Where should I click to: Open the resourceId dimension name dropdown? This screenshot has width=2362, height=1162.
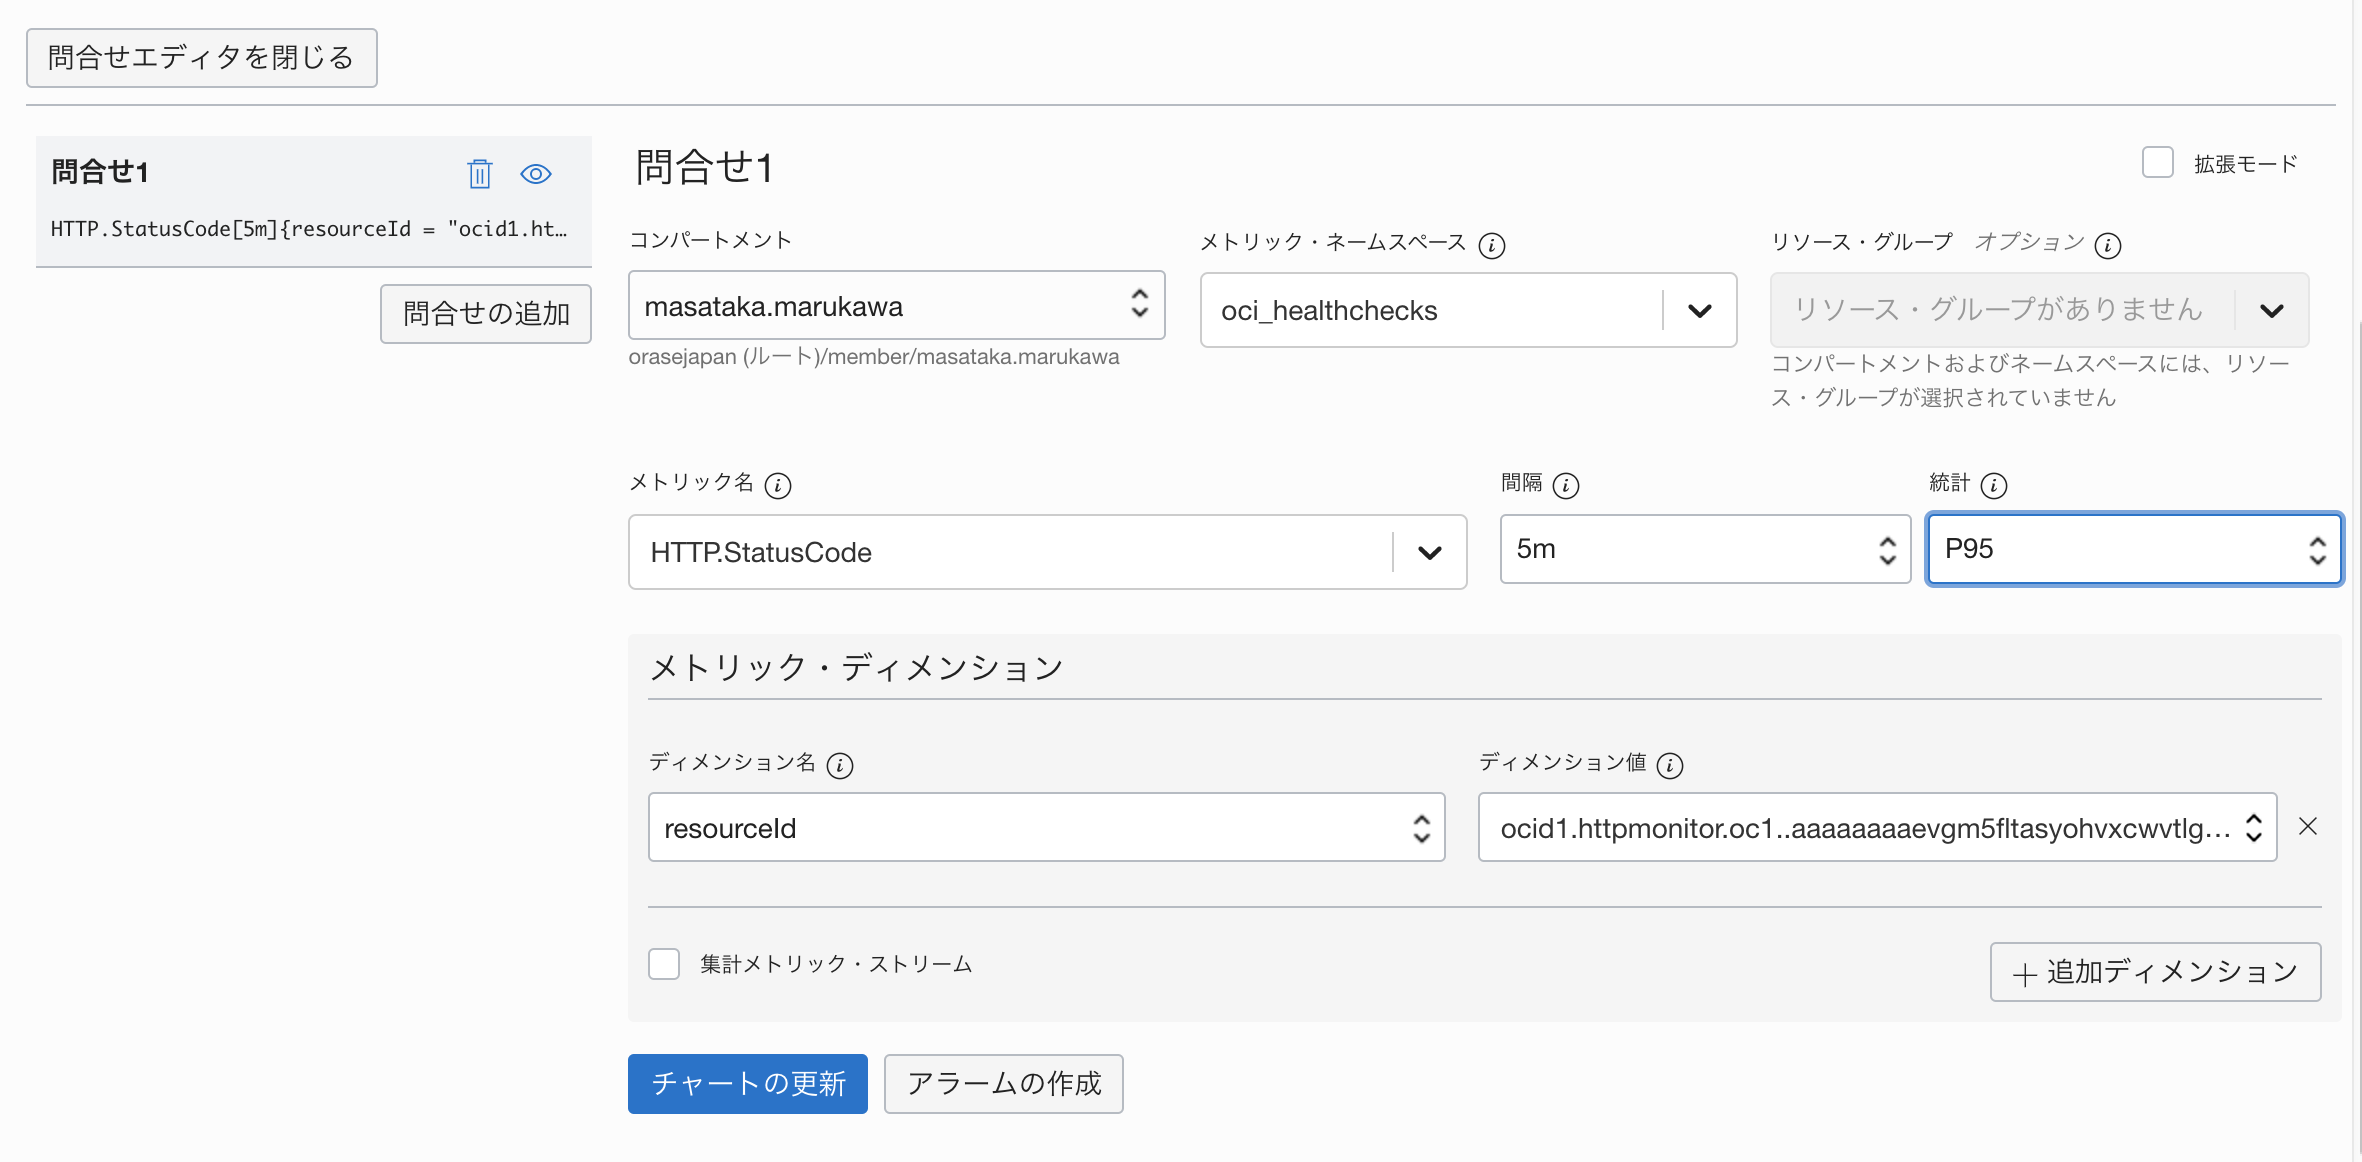click(1047, 827)
